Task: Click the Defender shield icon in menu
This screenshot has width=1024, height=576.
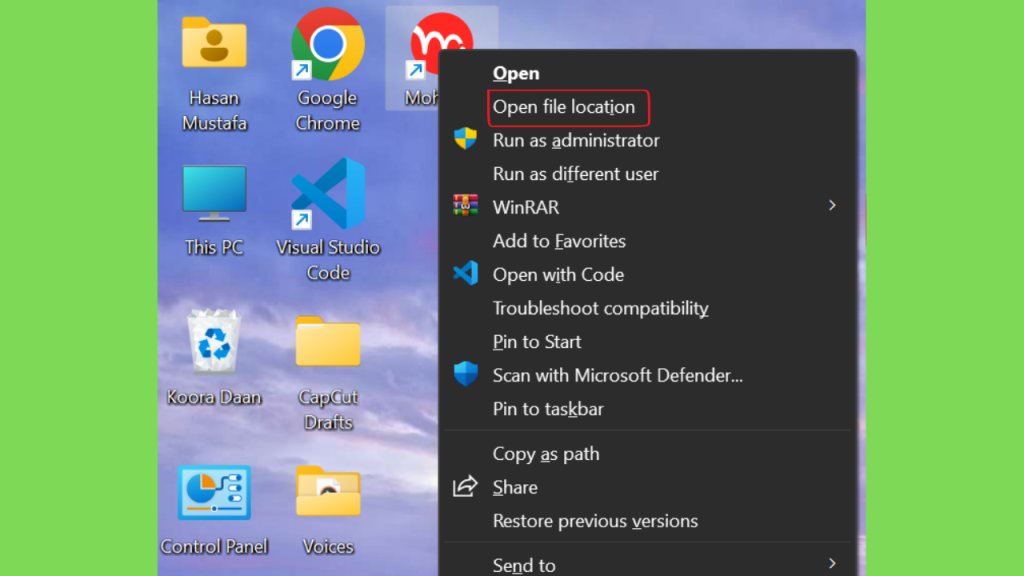Action: 466,374
